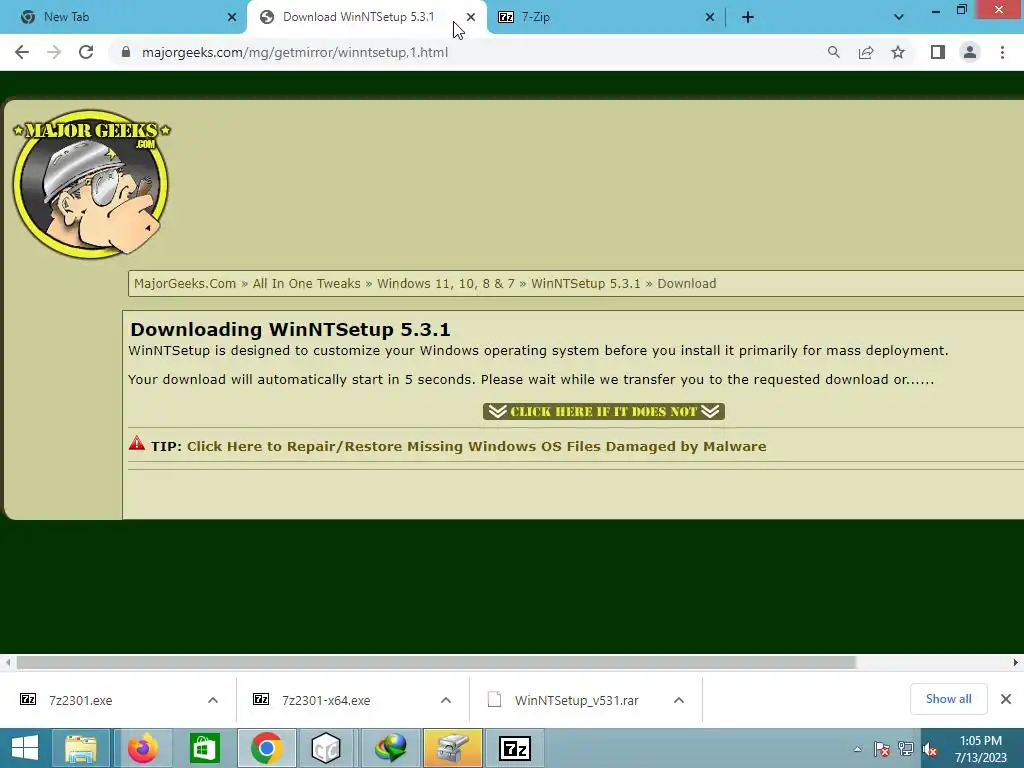Select the Download WinNTSetup 5.3.1 tab

pos(359,18)
